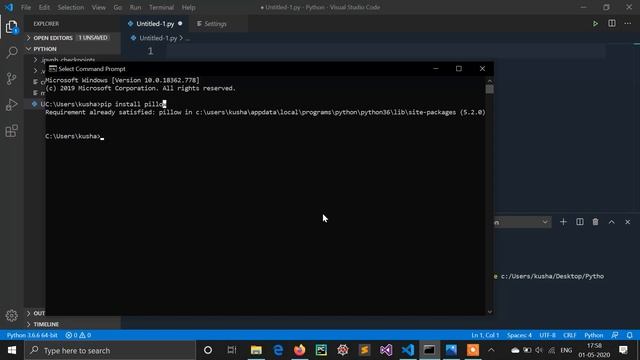Show hidden system tray icons
Screen dimensions: 640x360
491,350
